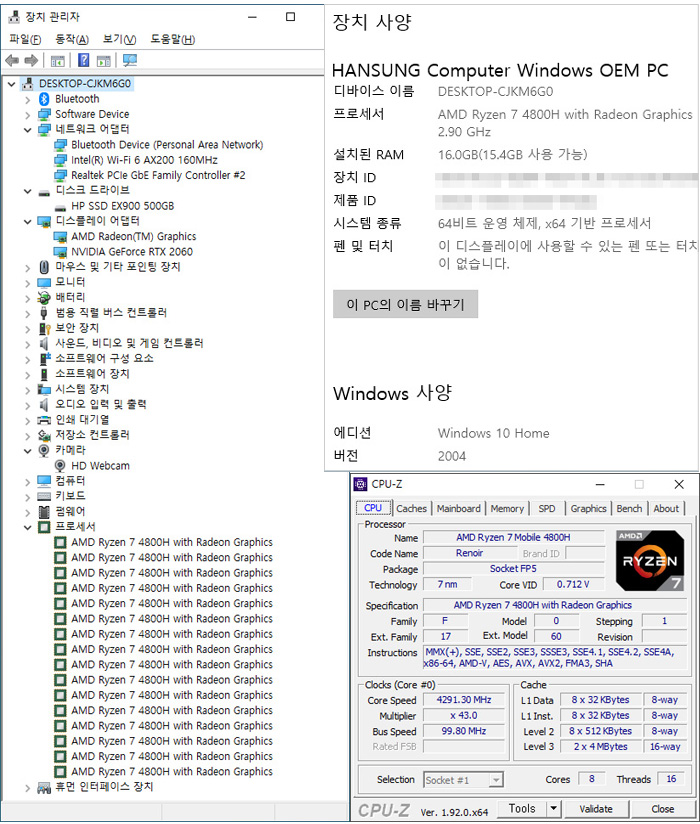Click the Code Name Renoir field
The image size is (700, 824).
470,553
